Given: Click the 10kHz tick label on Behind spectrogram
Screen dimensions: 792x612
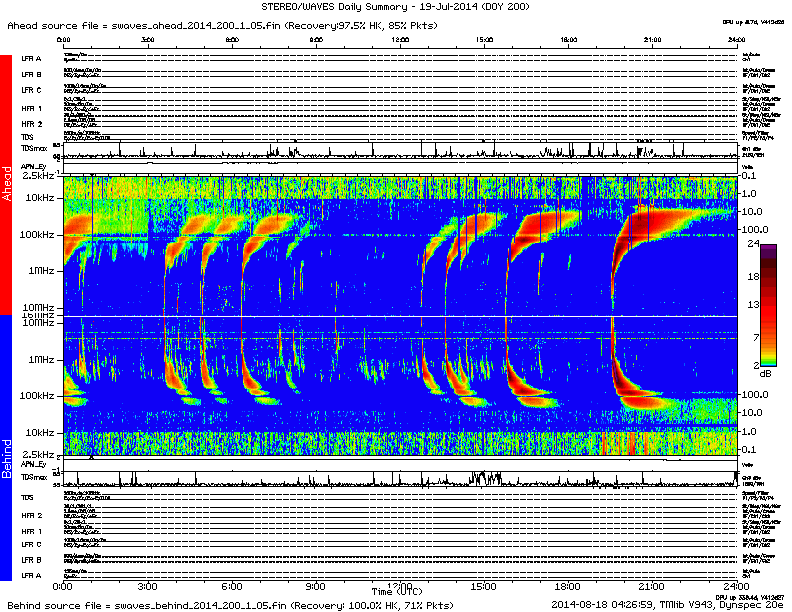Looking at the screenshot, I should pyautogui.click(x=39, y=433).
